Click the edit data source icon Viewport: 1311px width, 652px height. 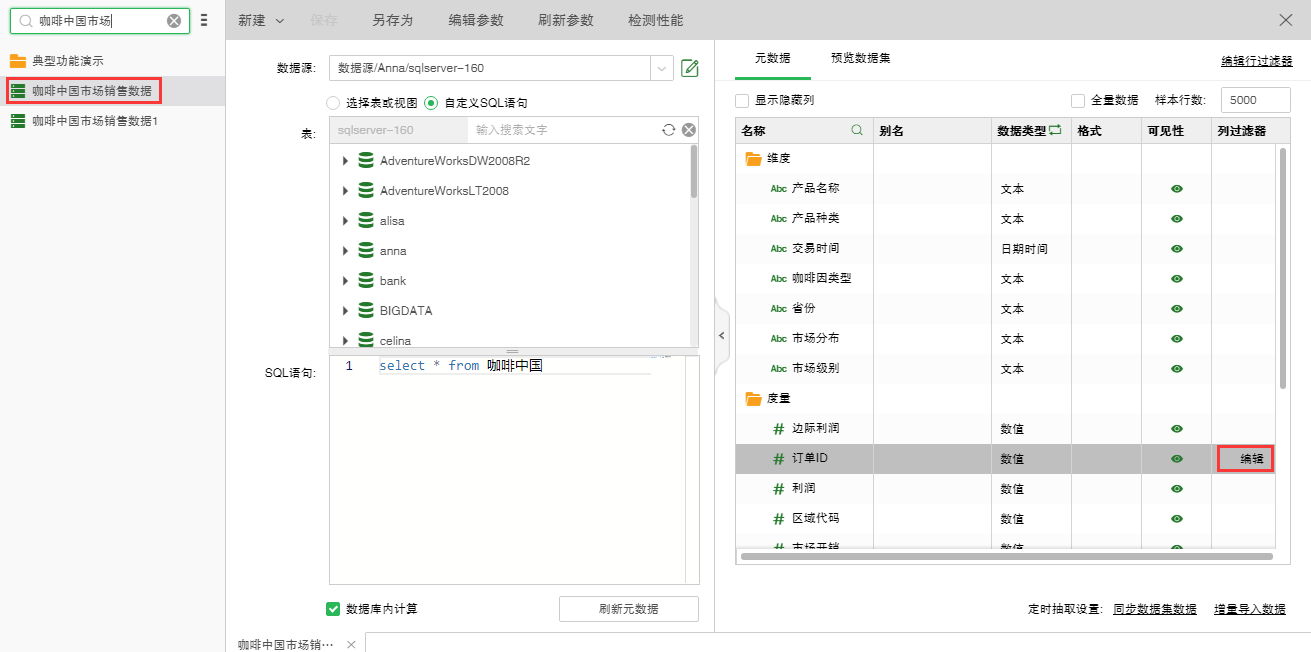point(689,68)
